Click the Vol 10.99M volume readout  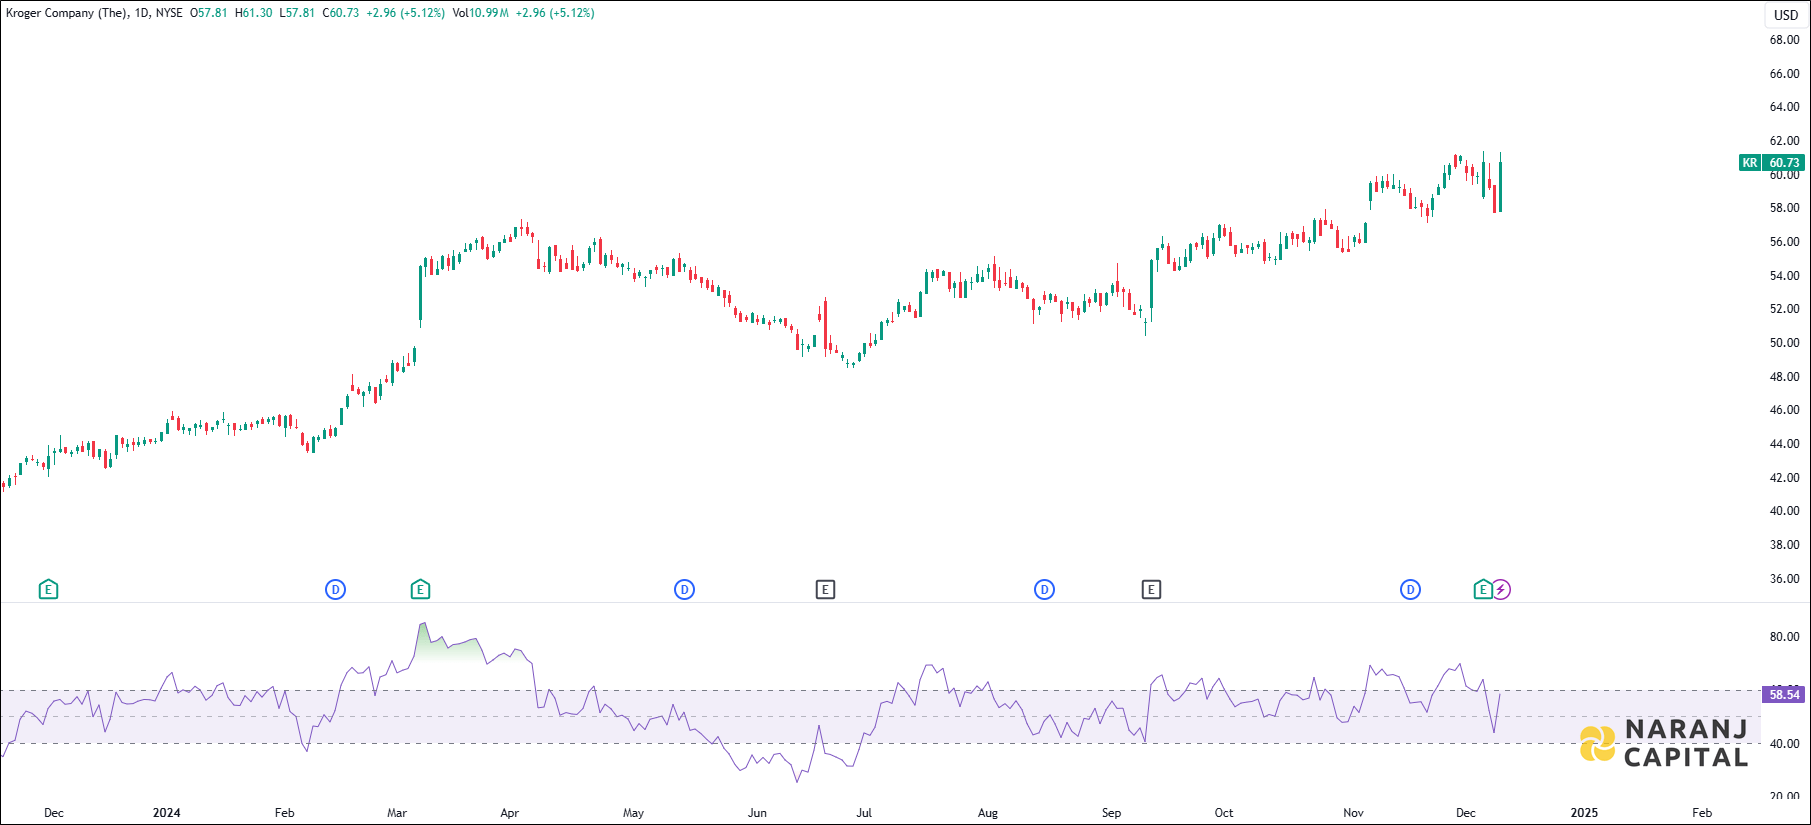(480, 13)
